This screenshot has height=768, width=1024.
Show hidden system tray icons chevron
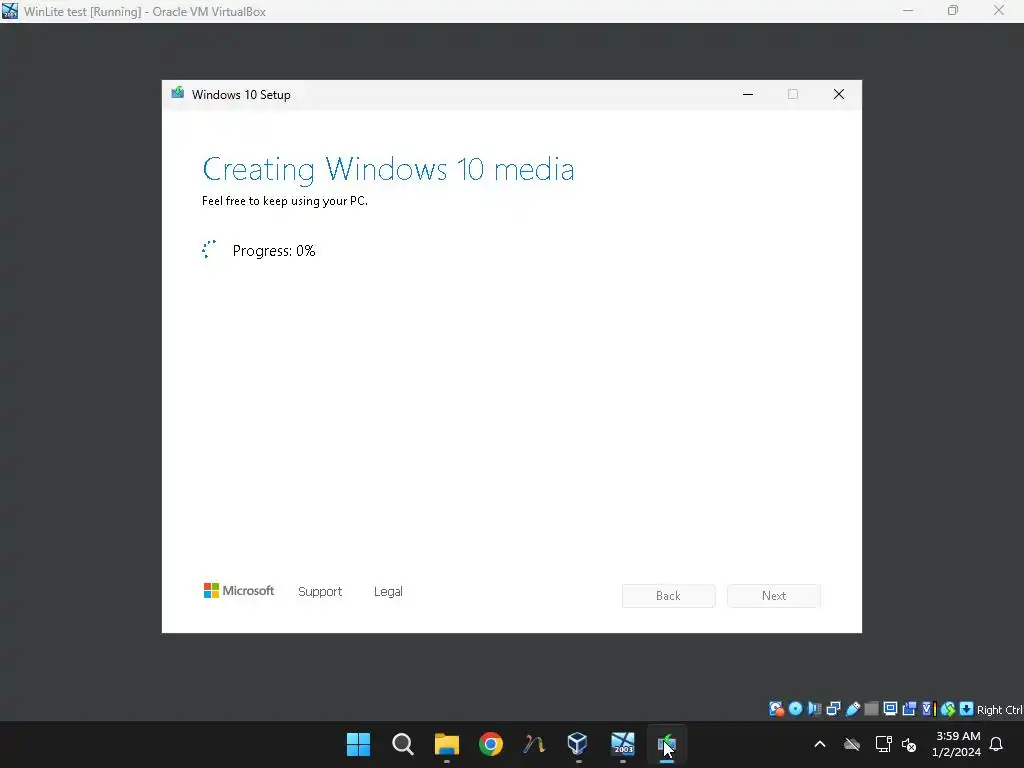tap(820, 744)
